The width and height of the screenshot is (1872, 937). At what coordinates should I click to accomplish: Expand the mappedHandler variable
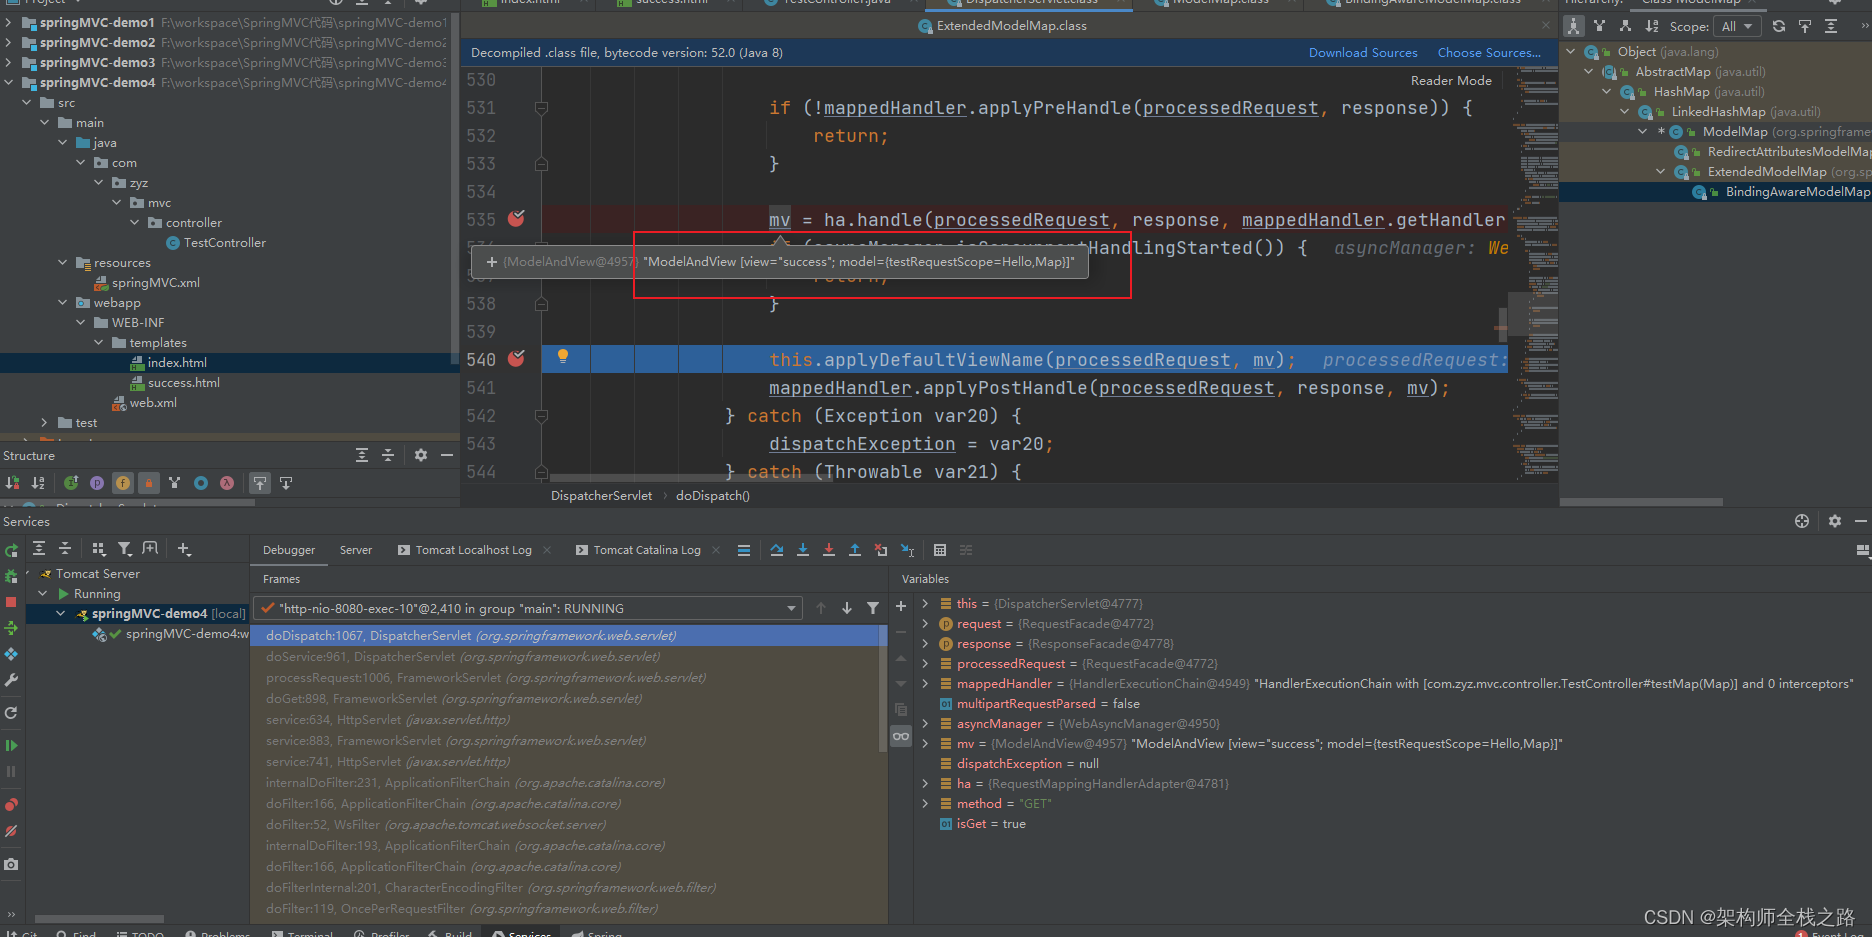pyautogui.click(x=925, y=684)
